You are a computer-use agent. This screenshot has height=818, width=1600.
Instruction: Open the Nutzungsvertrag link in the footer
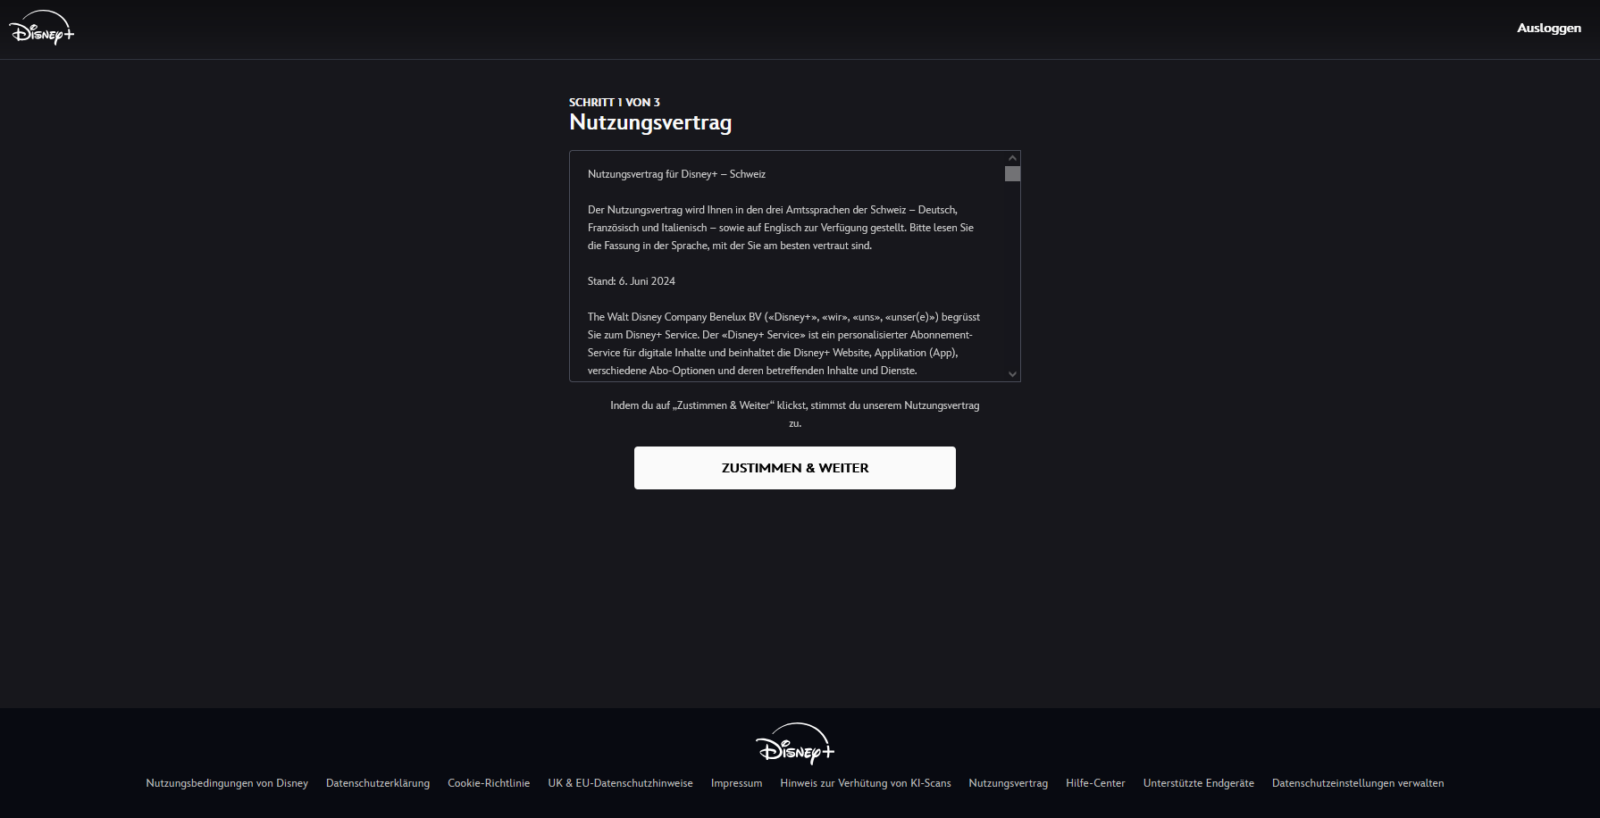pos(1008,783)
